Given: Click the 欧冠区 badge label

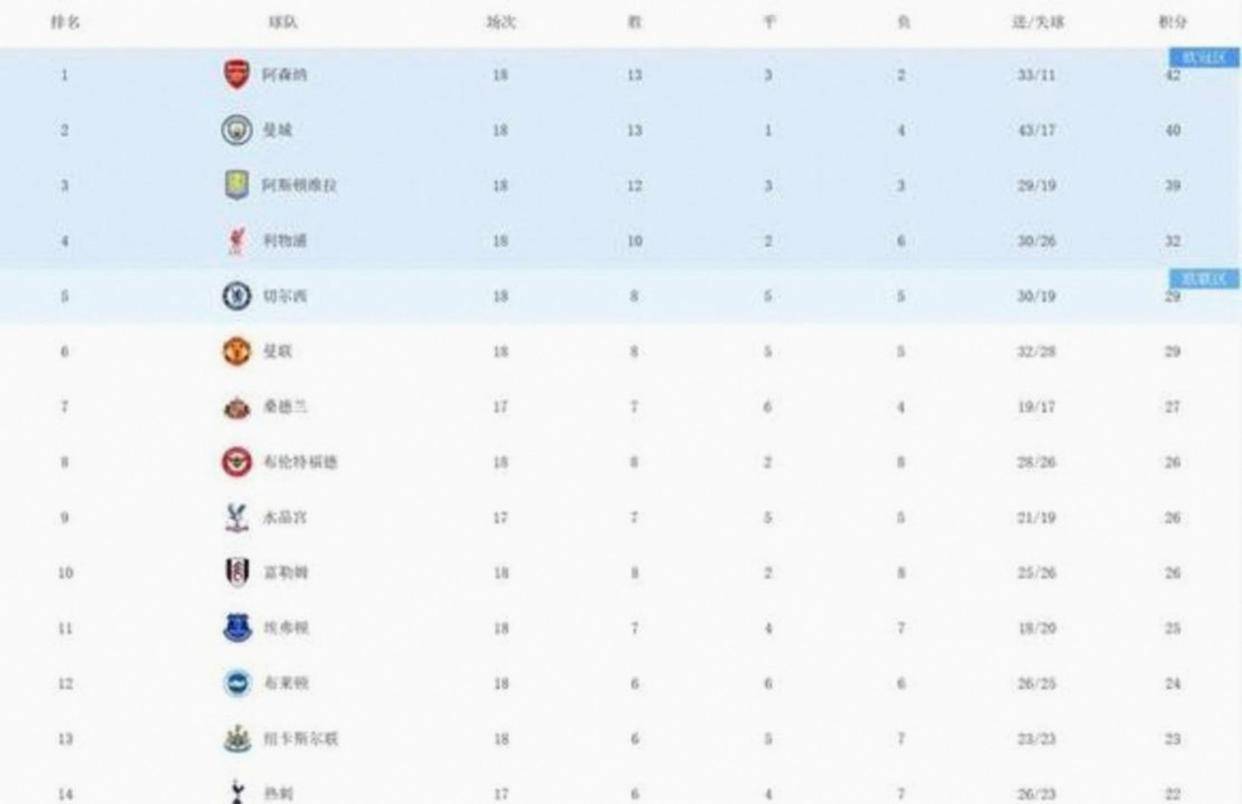Looking at the screenshot, I should 1203,58.
